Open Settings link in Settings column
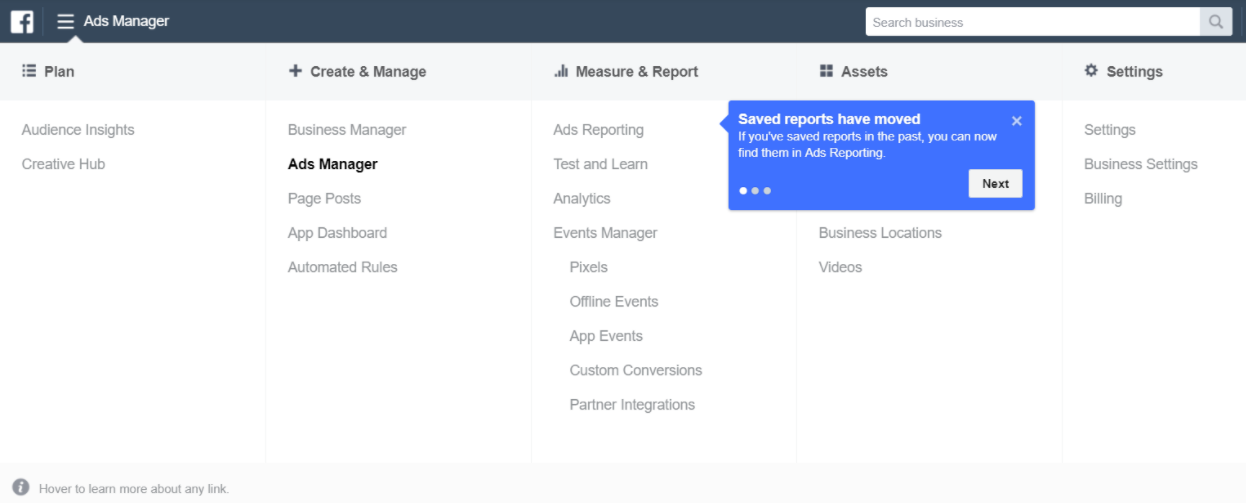 pyautogui.click(x=1110, y=130)
